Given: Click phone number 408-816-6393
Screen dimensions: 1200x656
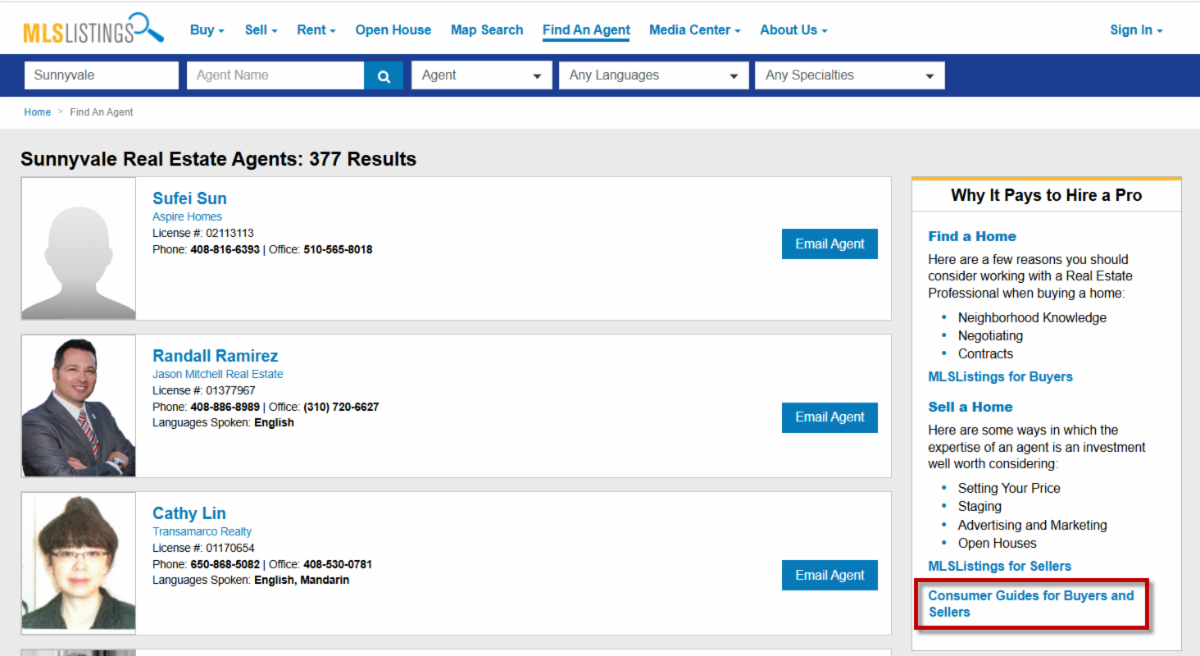Looking at the screenshot, I should coord(225,249).
